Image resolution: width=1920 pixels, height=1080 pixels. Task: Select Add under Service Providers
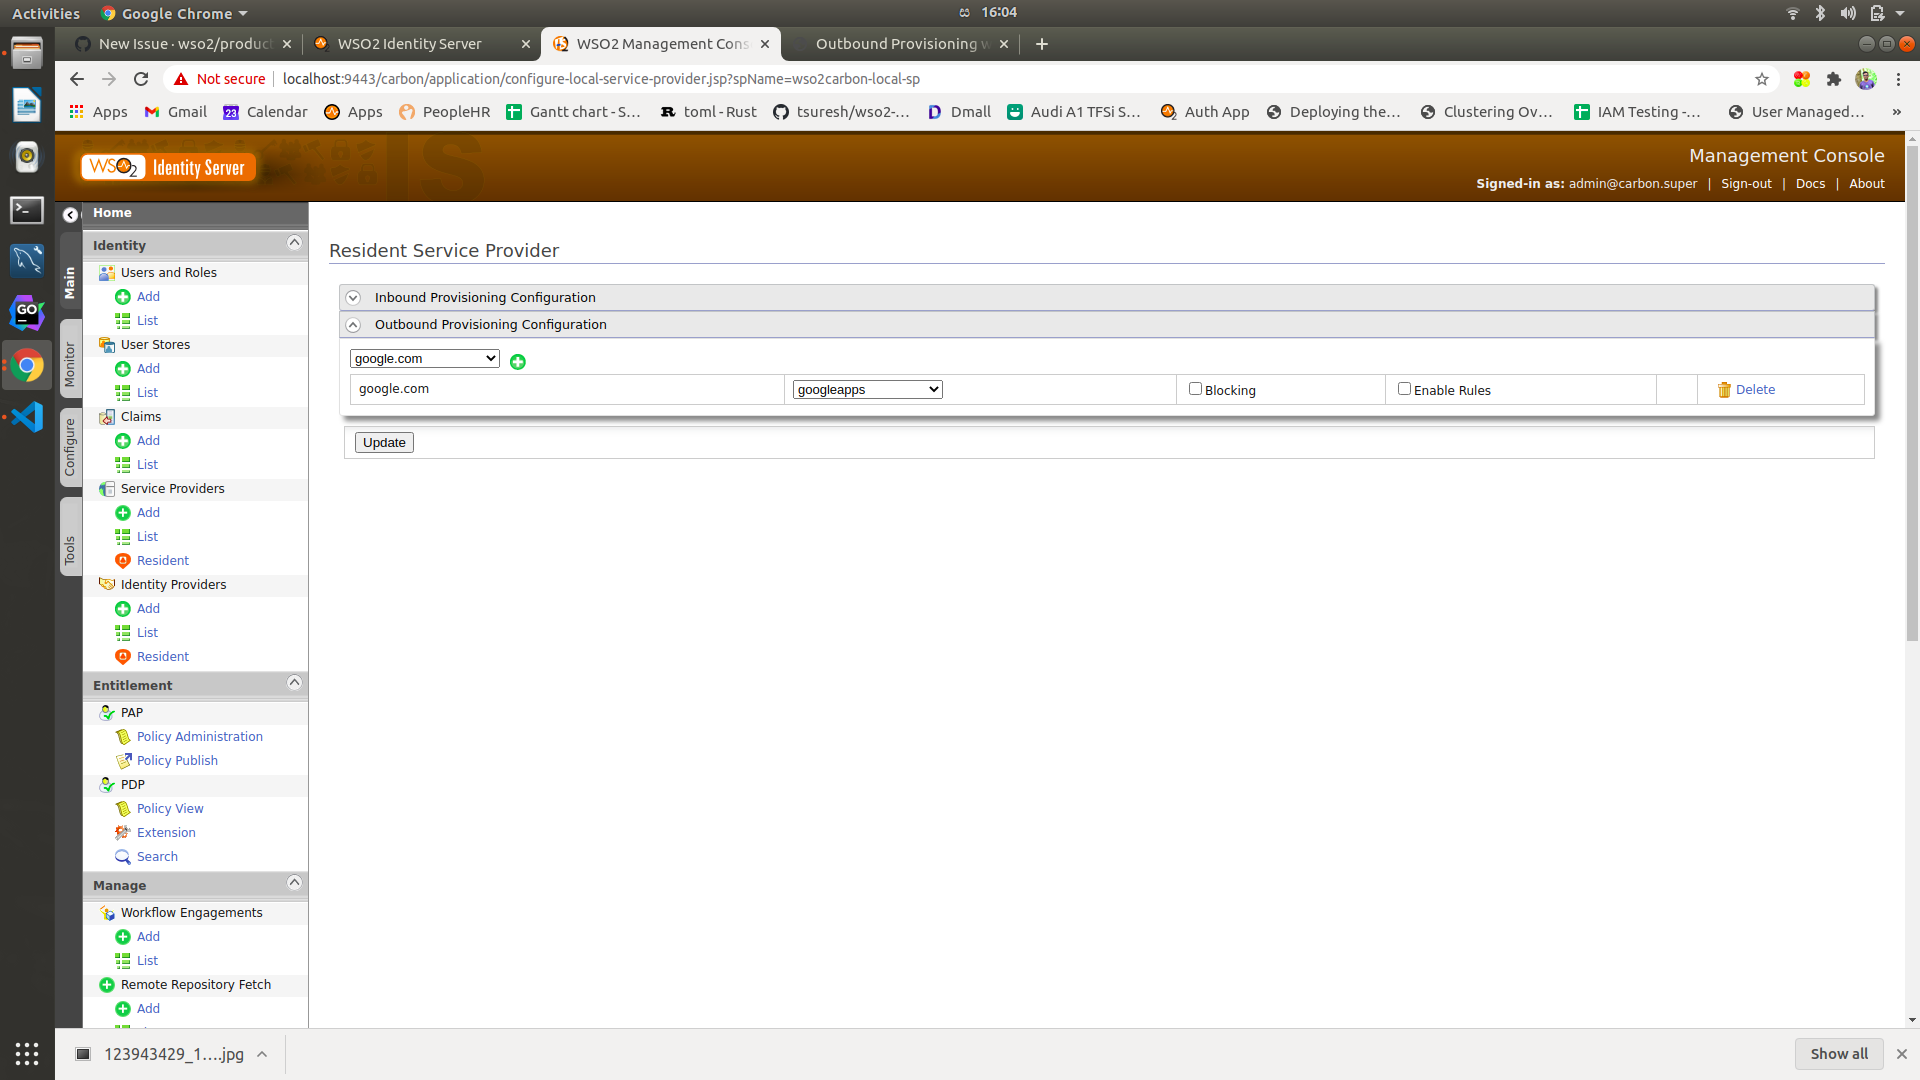(148, 512)
